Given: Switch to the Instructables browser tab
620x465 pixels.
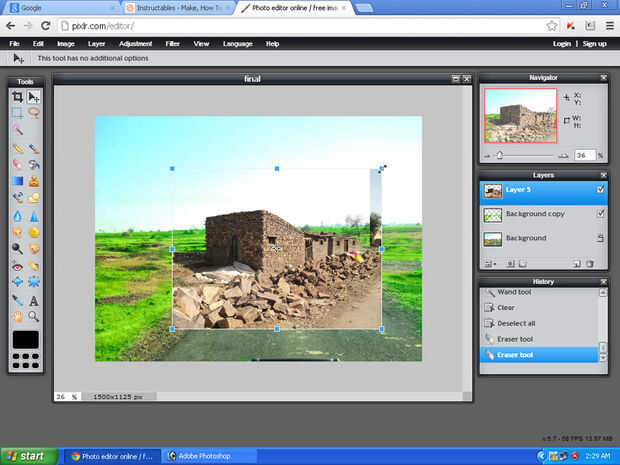Looking at the screenshot, I should tap(178, 8).
